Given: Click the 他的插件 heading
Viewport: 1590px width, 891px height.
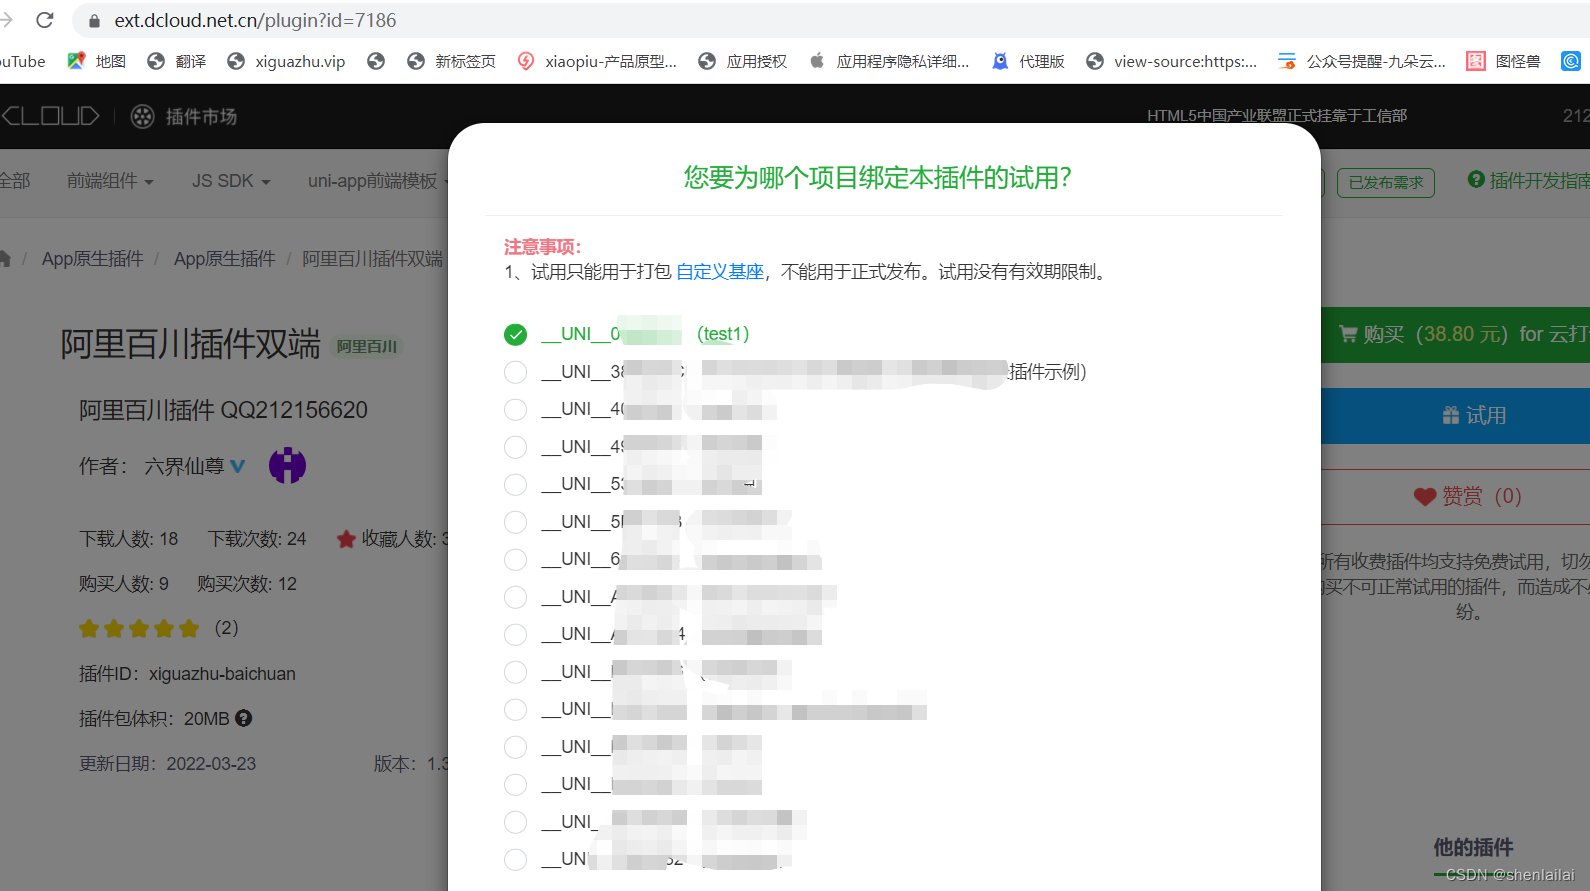Looking at the screenshot, I should pyautogui.click(x=1473, y=848).
